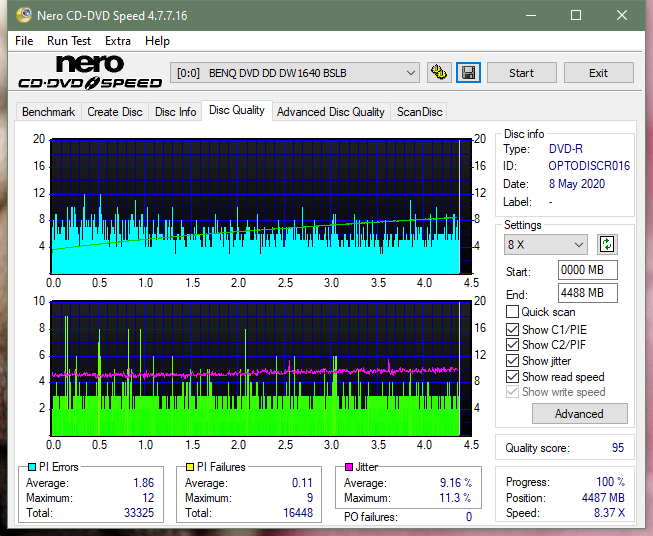Expand the 8 X speed dropdown
The width and height of the screenshot is (653, 536).
click(x=546, y=244)
